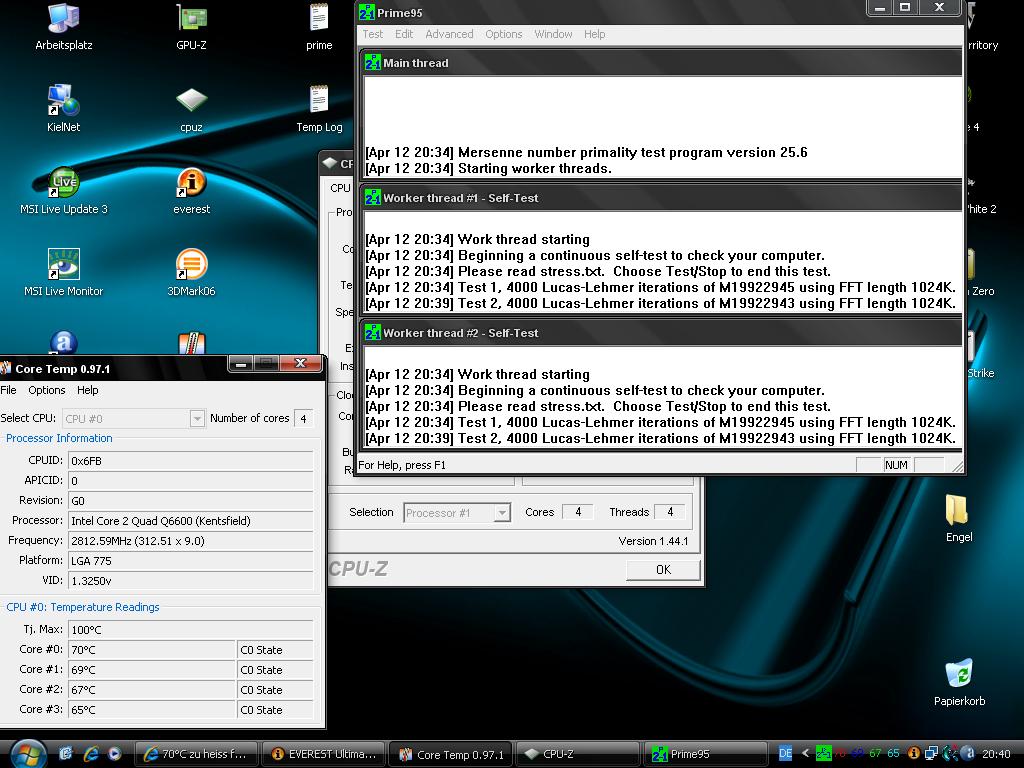This screenshot has width=1024, height=768.
Task: Click Core #0 temperature 70°C
Action: click(152, 650)
